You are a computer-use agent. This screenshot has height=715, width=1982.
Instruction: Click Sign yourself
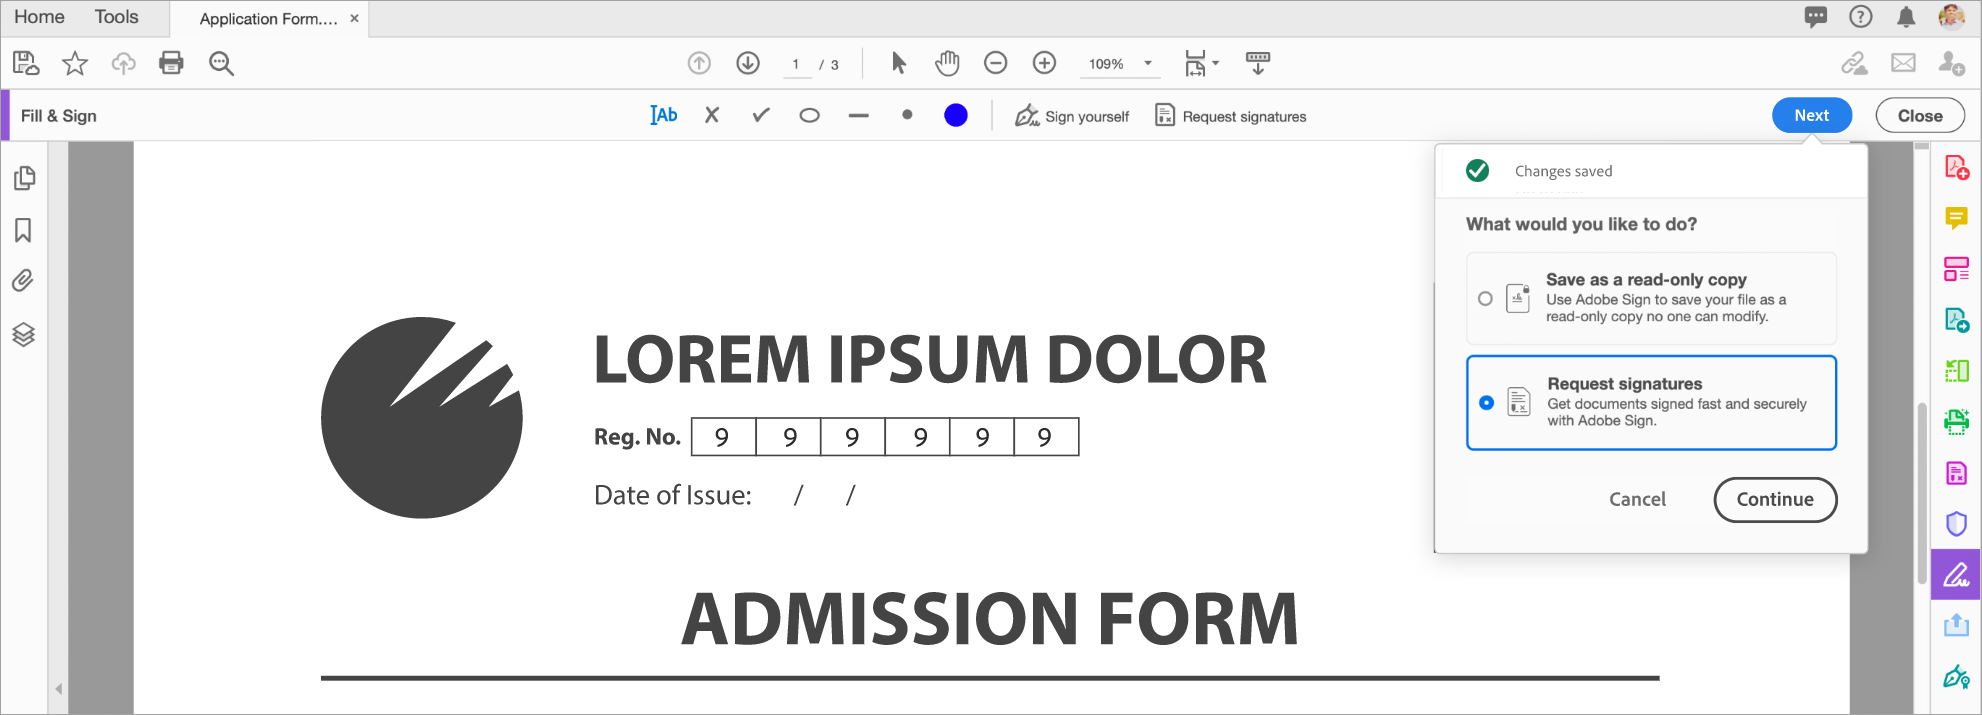(x=1072, y=116)
